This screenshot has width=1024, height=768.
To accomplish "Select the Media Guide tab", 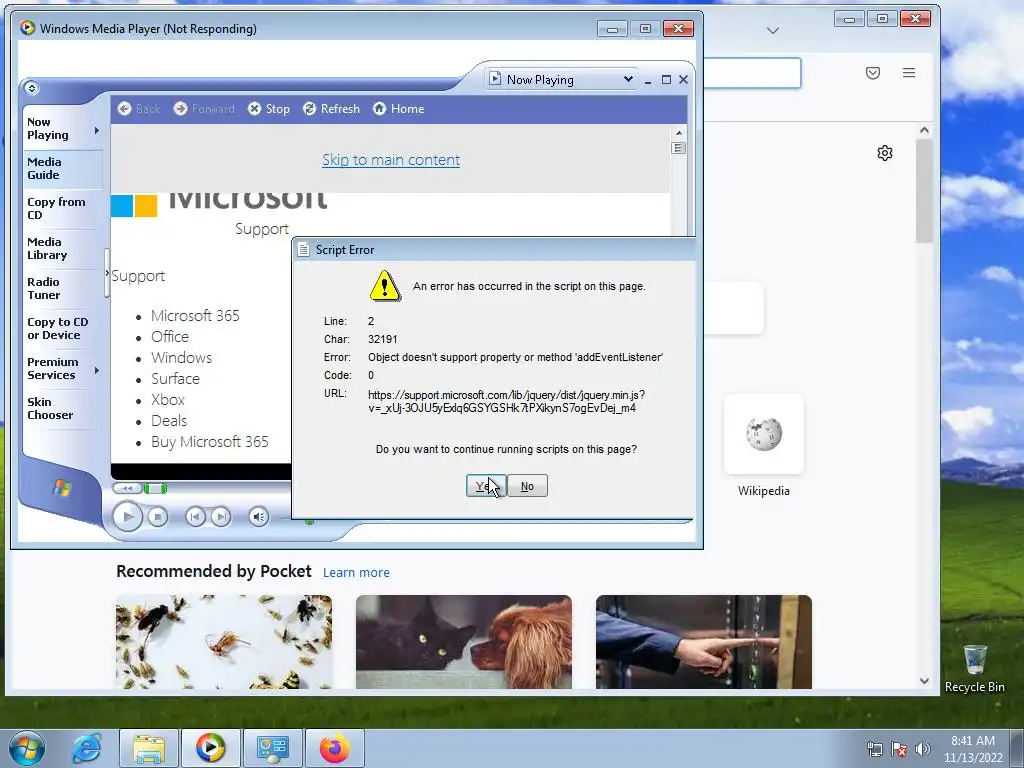I will pos(62,168).
